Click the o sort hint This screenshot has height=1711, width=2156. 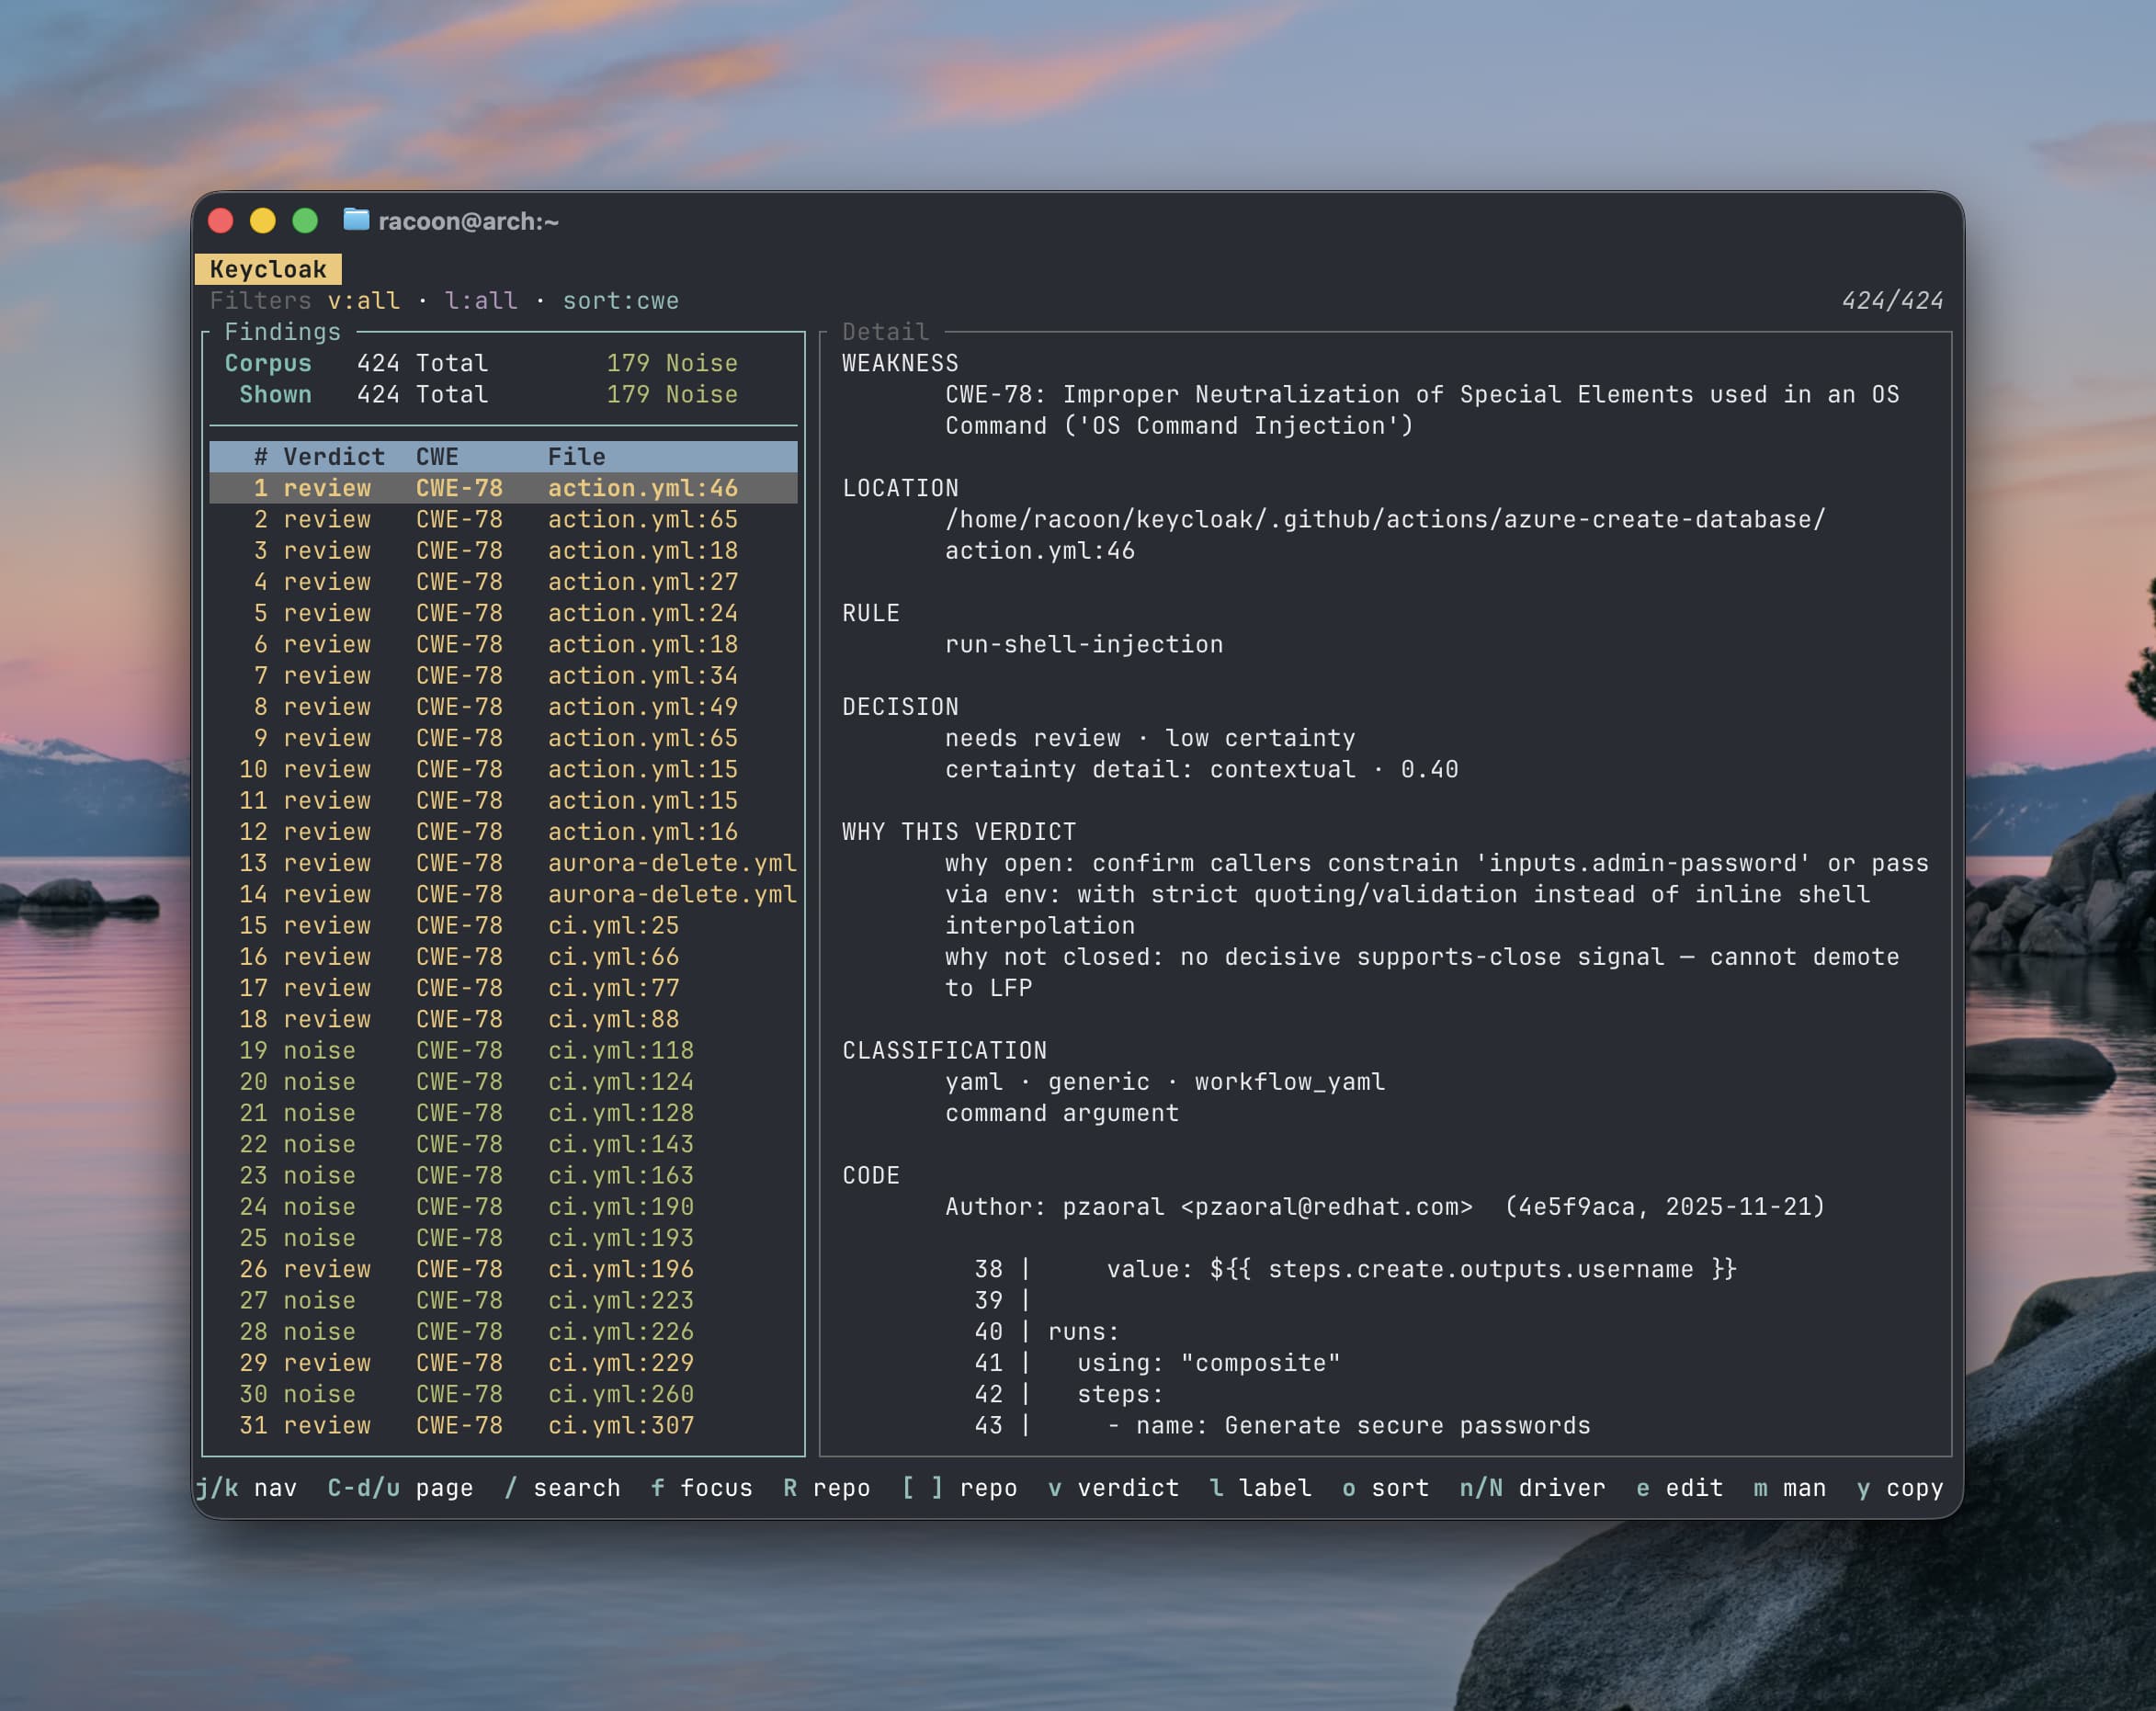(x=1385, y=1488)
